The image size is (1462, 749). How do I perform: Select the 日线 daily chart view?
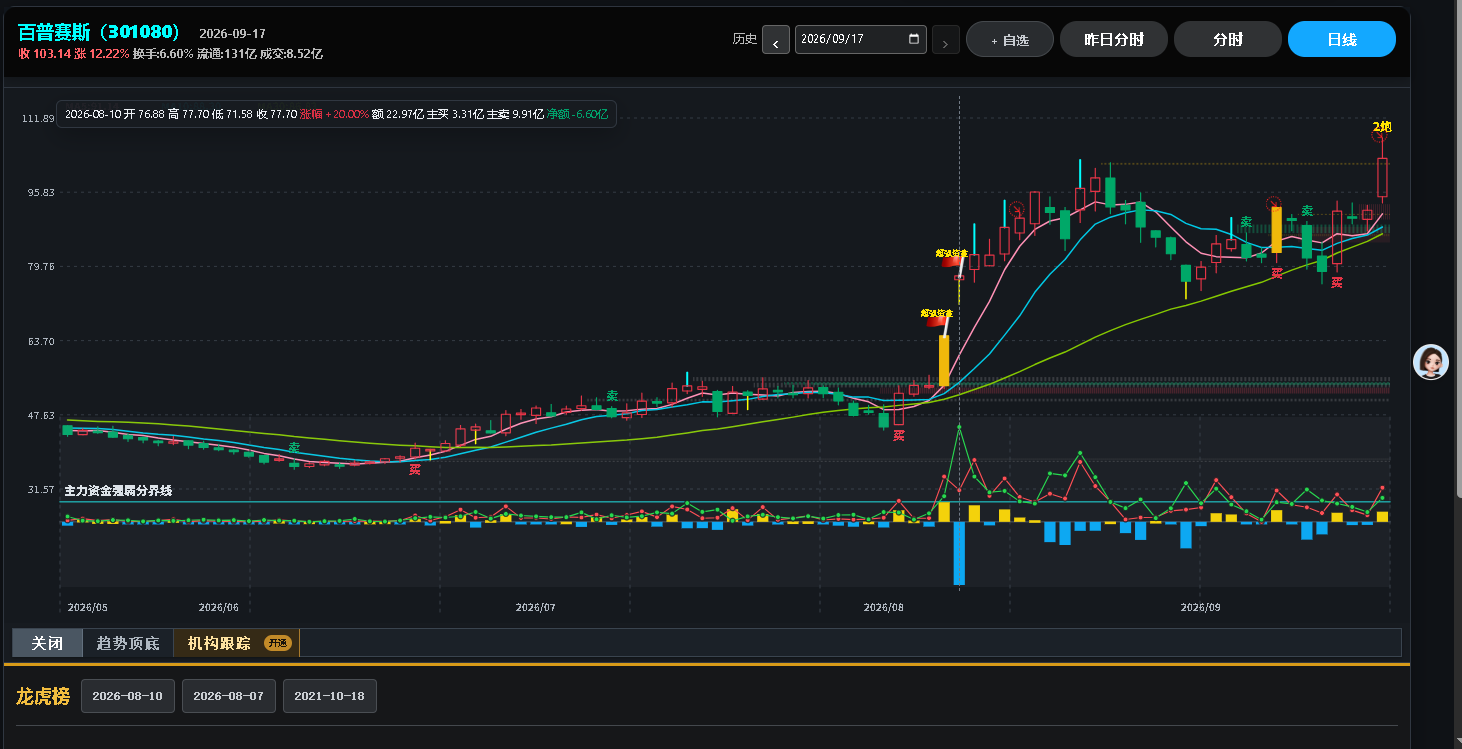click(x=1341, y=39)
